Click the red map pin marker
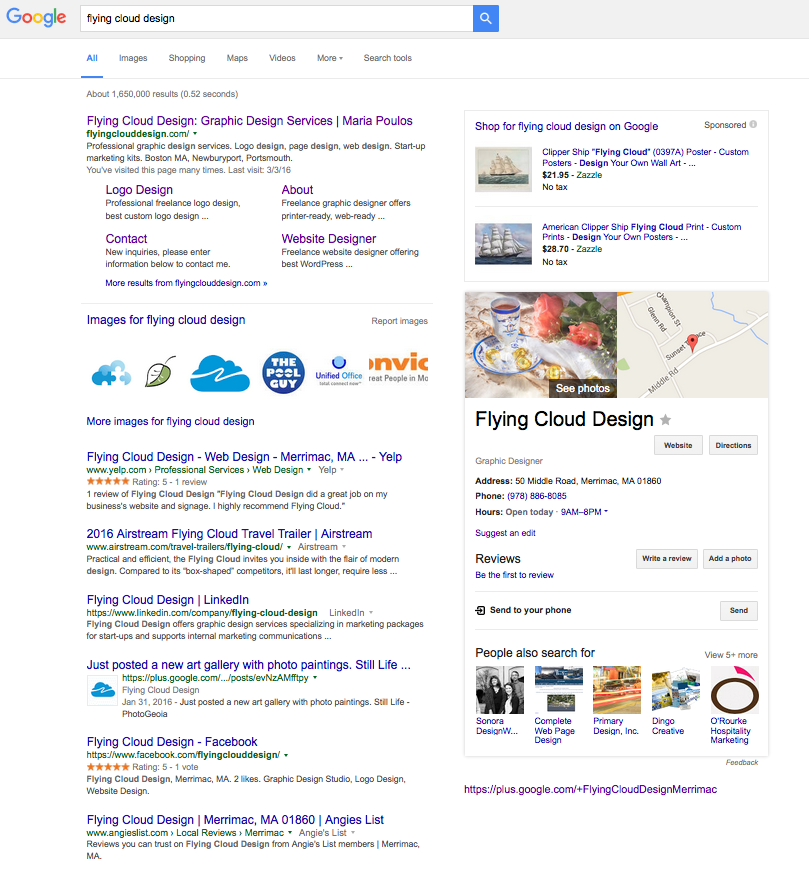Viewport: 809px width, 872px height. (x=692, y=342)
